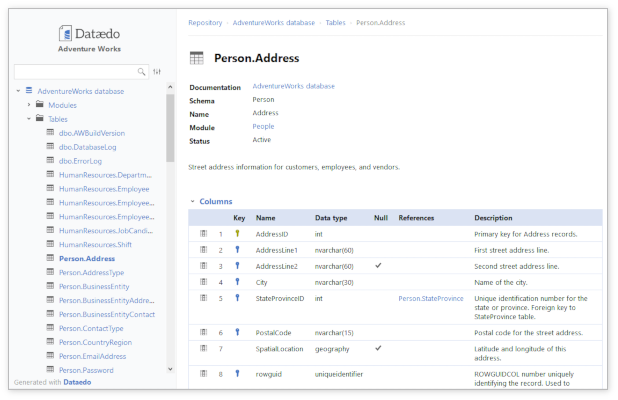Open Person.BusinessEntityContact table
The height and width of the screenshot is (400, 618).
[x=107, y=314]
